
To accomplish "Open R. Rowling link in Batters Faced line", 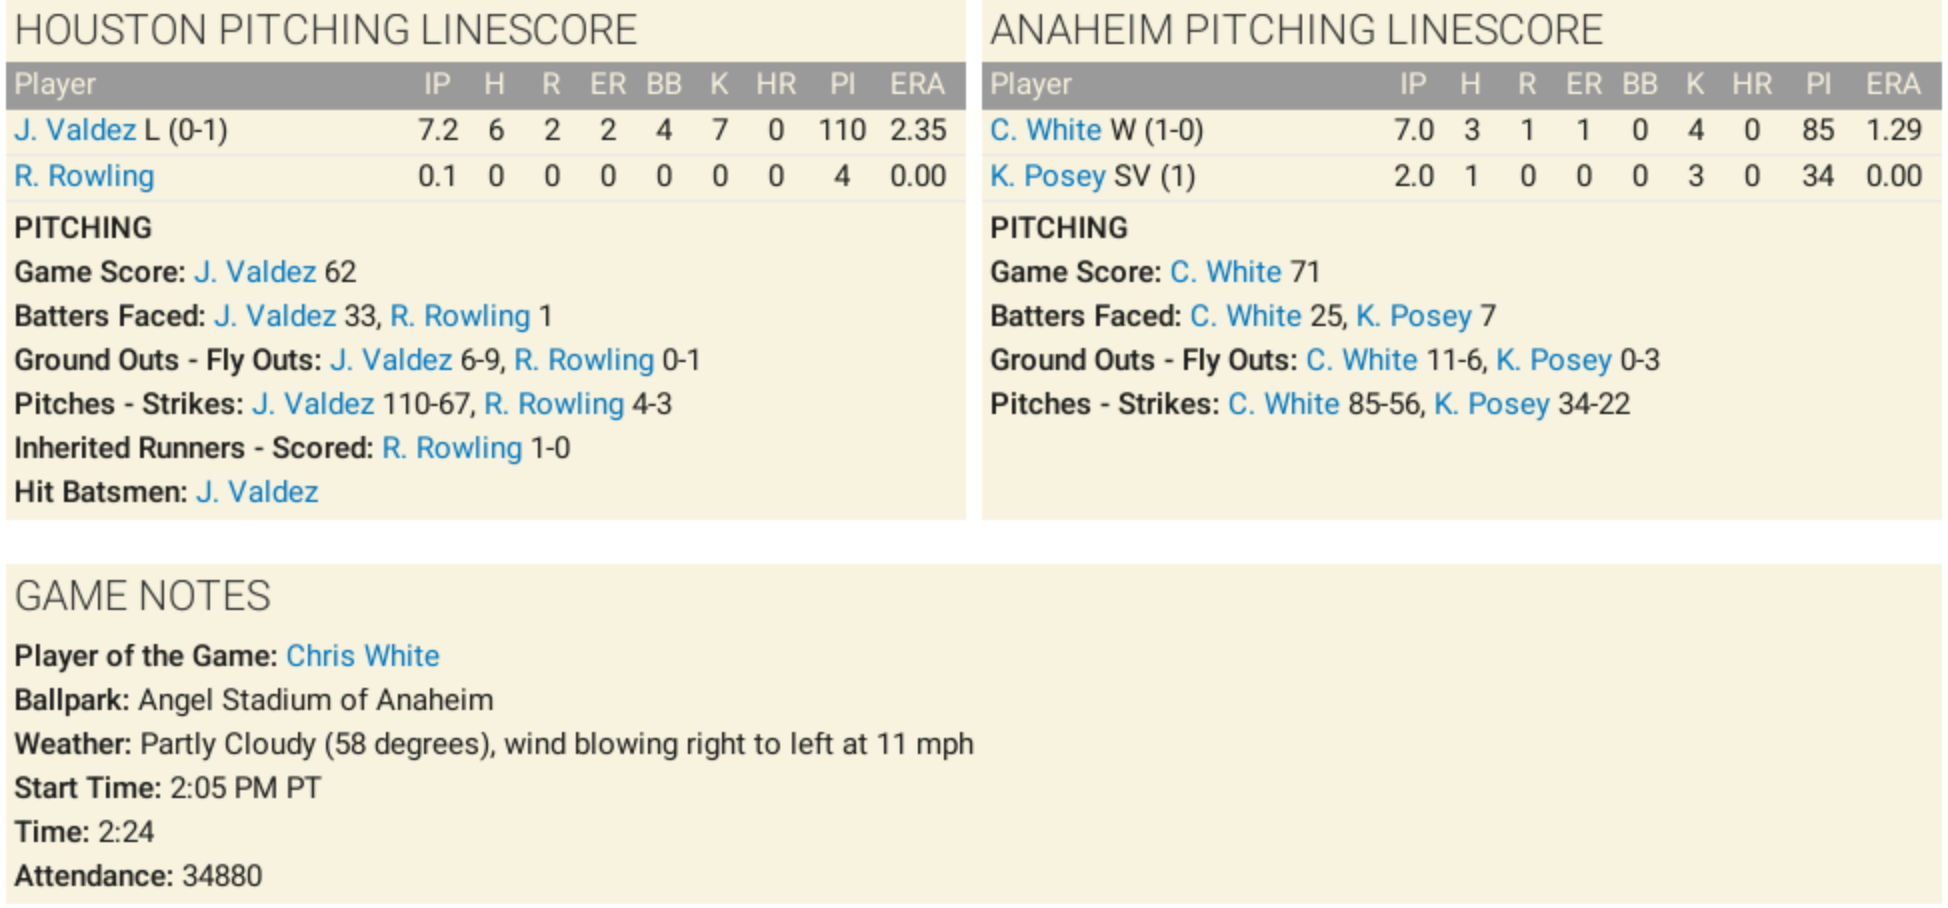I will (460, 316).
